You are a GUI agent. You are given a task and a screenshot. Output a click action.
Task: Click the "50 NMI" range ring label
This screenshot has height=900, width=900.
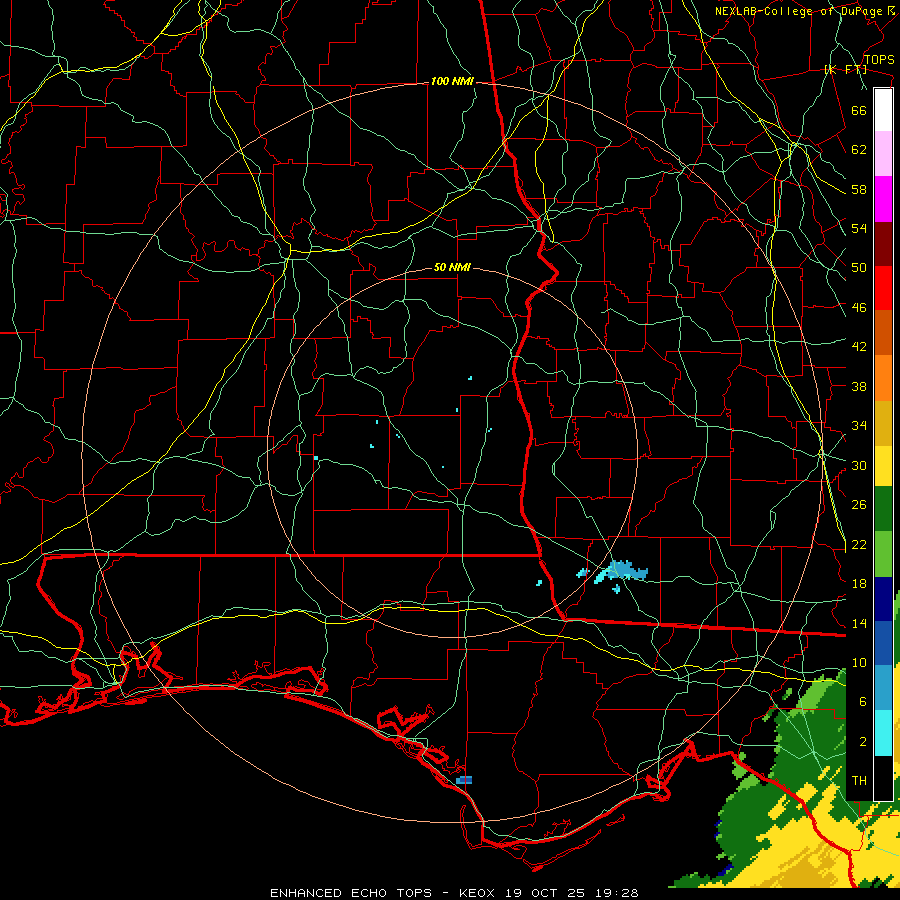pos(452,267)
